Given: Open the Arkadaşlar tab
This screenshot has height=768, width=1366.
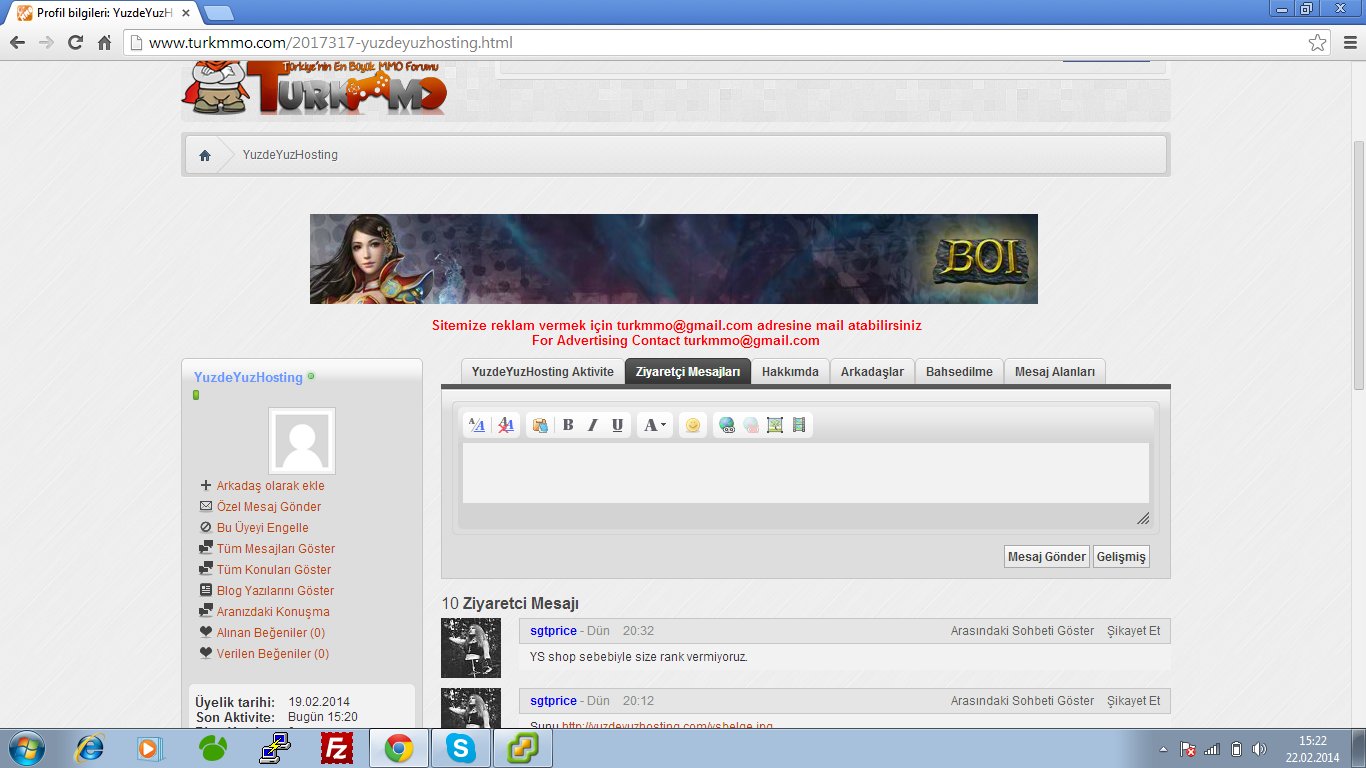Looking at the screenshot, I should click(x=872, y=372).
